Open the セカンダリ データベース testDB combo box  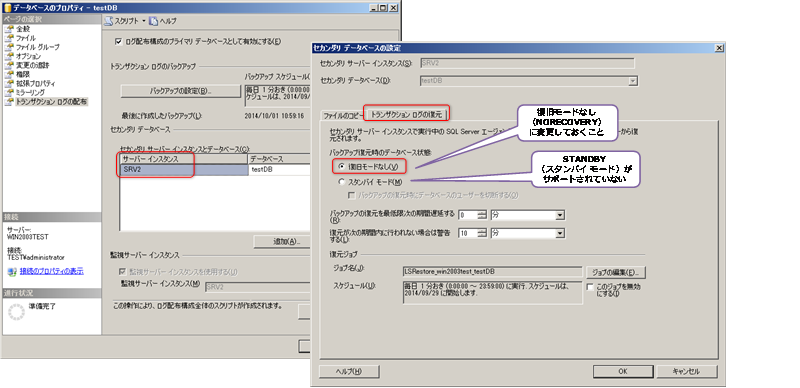click(529, 81)
